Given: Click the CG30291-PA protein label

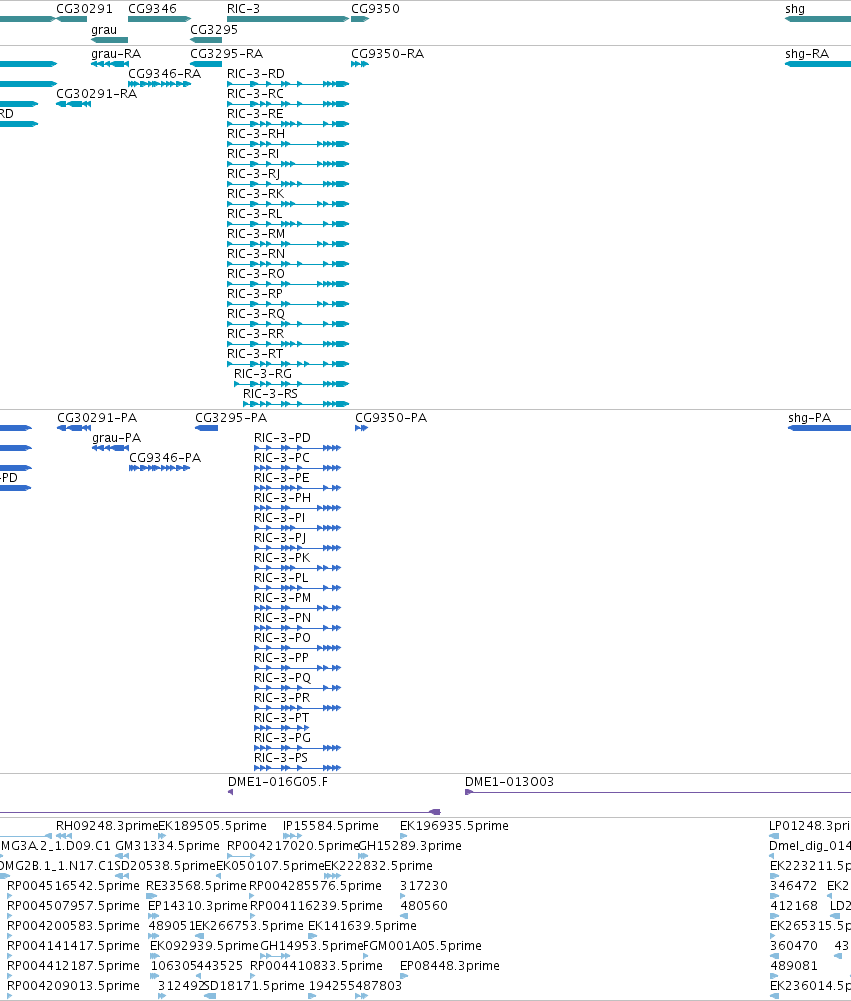Looking at the screenshot, I should (x=97, y=418).
